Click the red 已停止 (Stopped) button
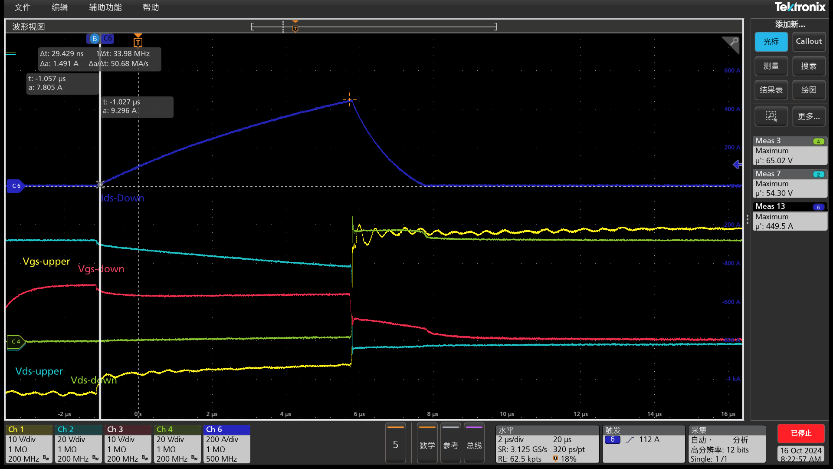833x469 pixels. [801, 433]
